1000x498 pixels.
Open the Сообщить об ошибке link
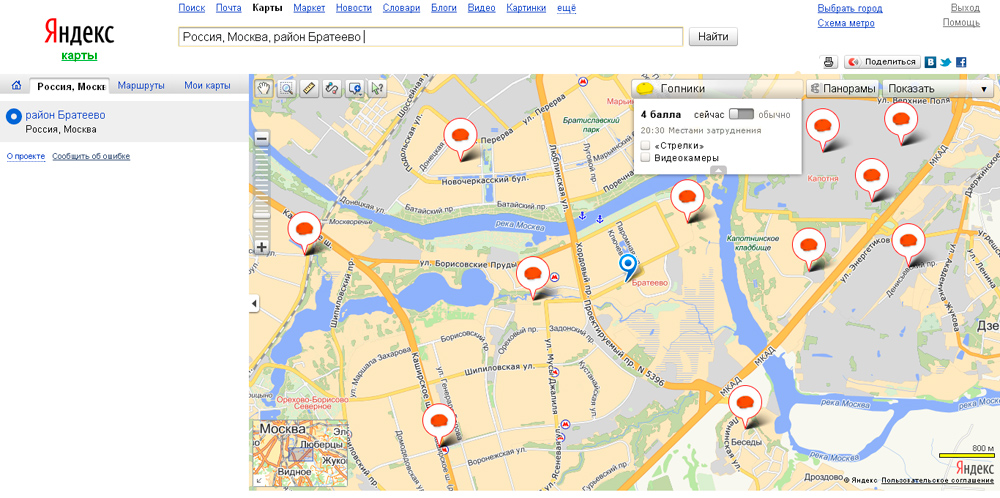[91, 156]
